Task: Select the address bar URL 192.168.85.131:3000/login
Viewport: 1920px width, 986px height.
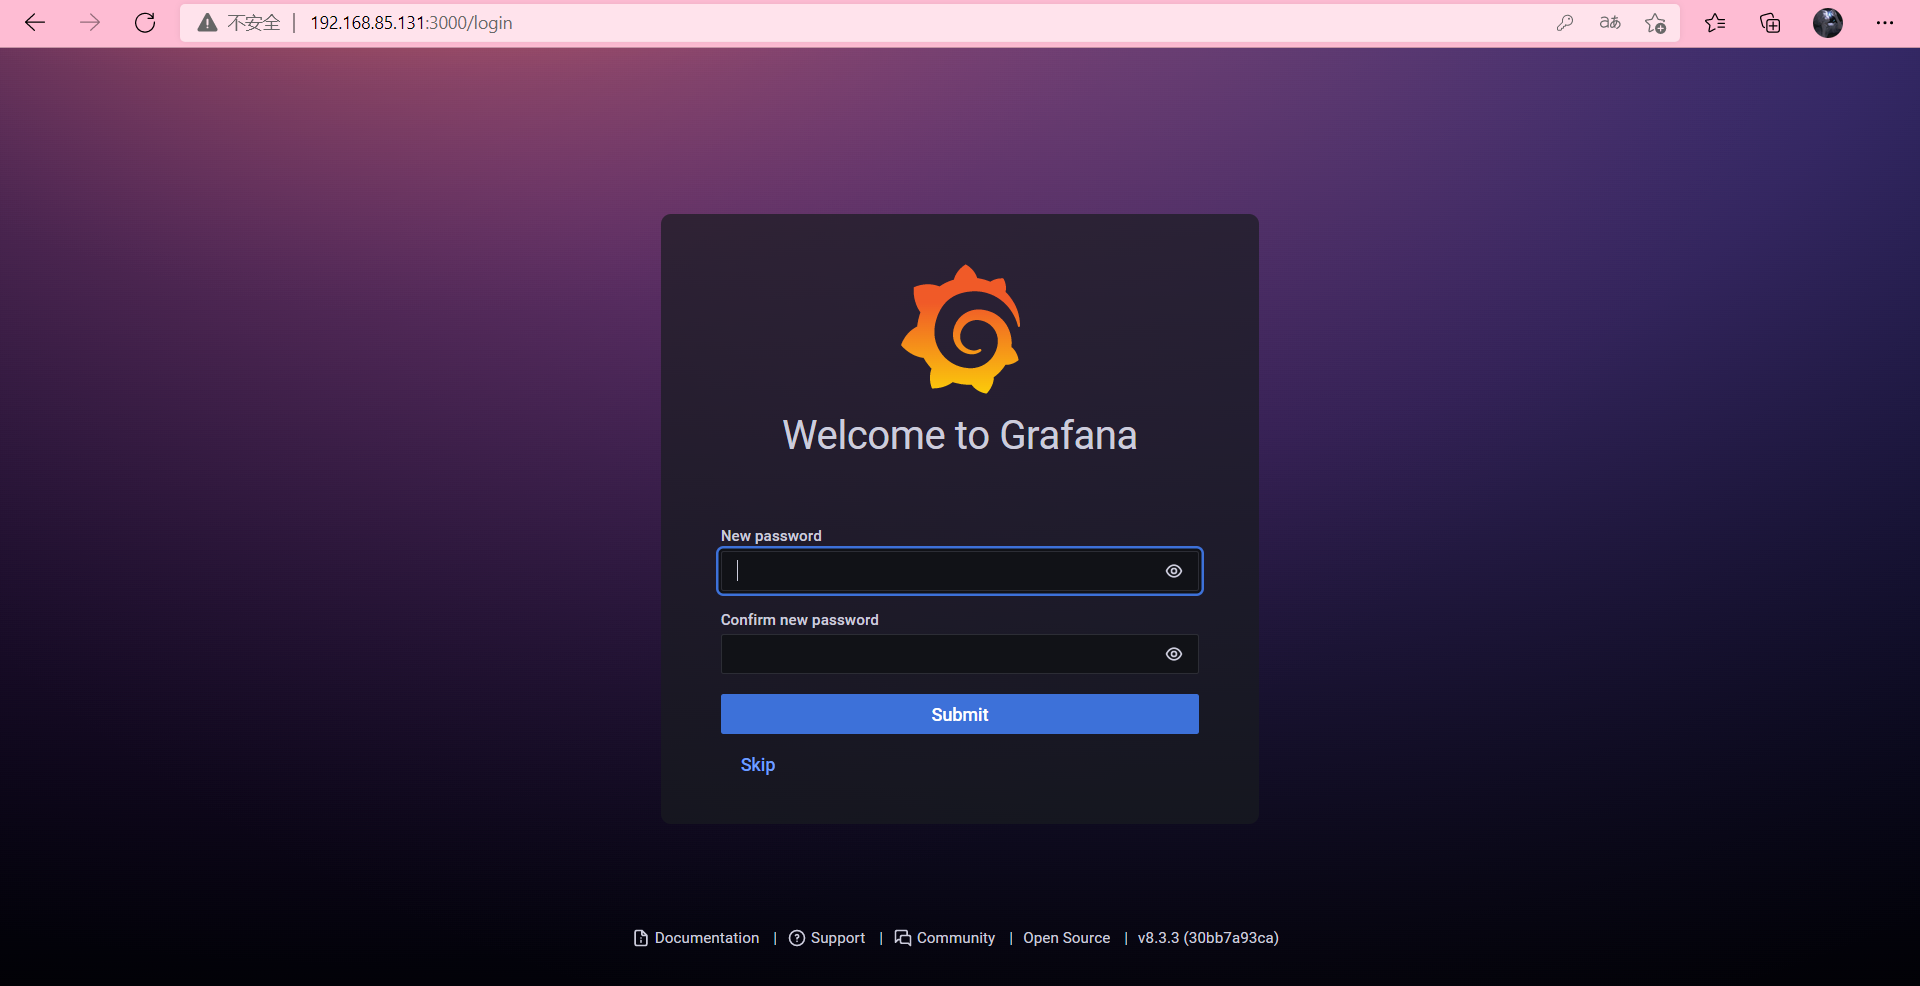Action: coord(411,23)
